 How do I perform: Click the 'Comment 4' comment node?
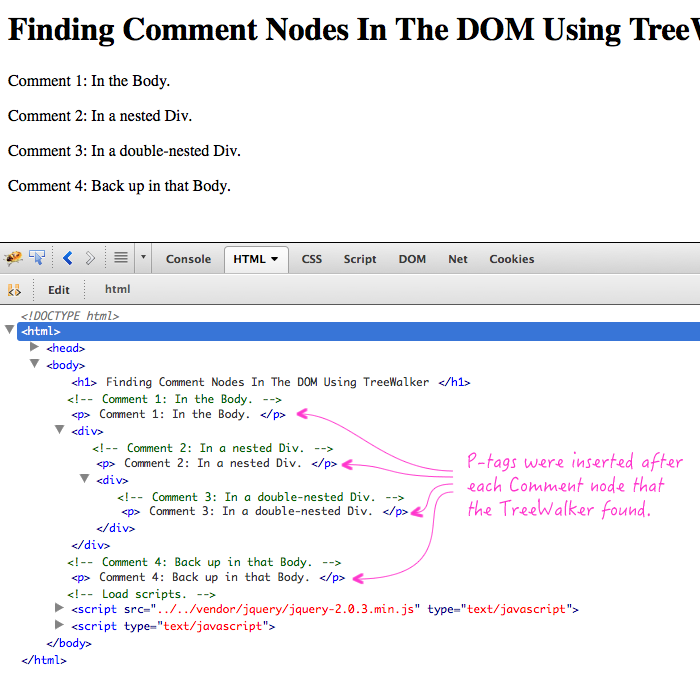(x=204, y=562)
